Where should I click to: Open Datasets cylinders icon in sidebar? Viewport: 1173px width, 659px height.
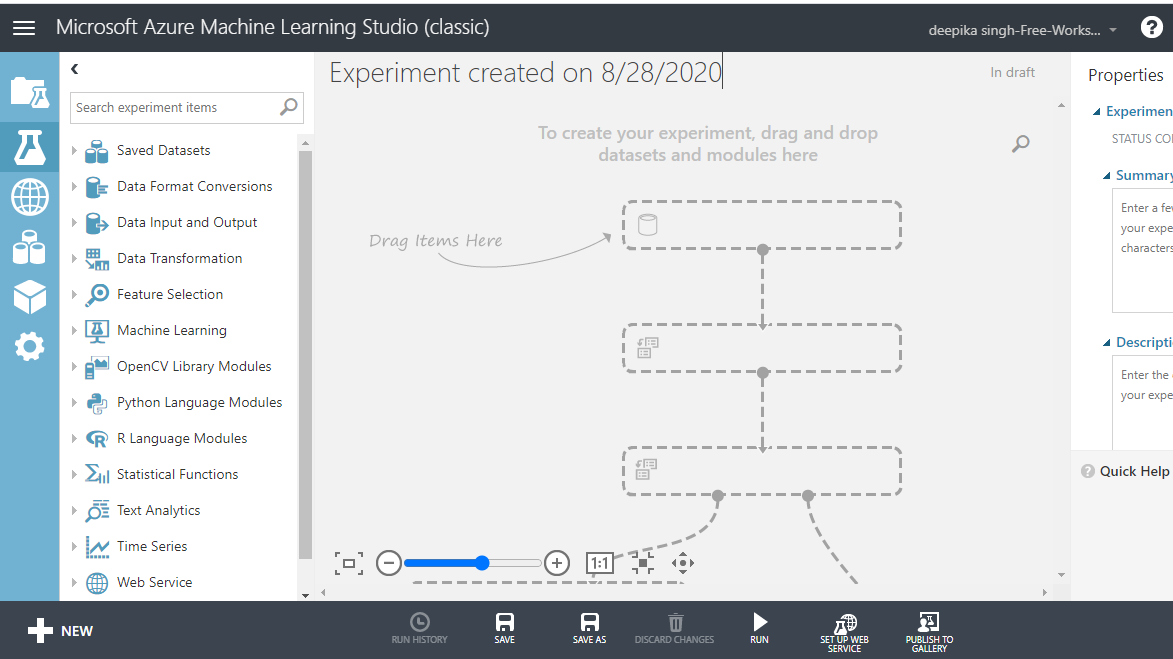(x=30, y=248)
